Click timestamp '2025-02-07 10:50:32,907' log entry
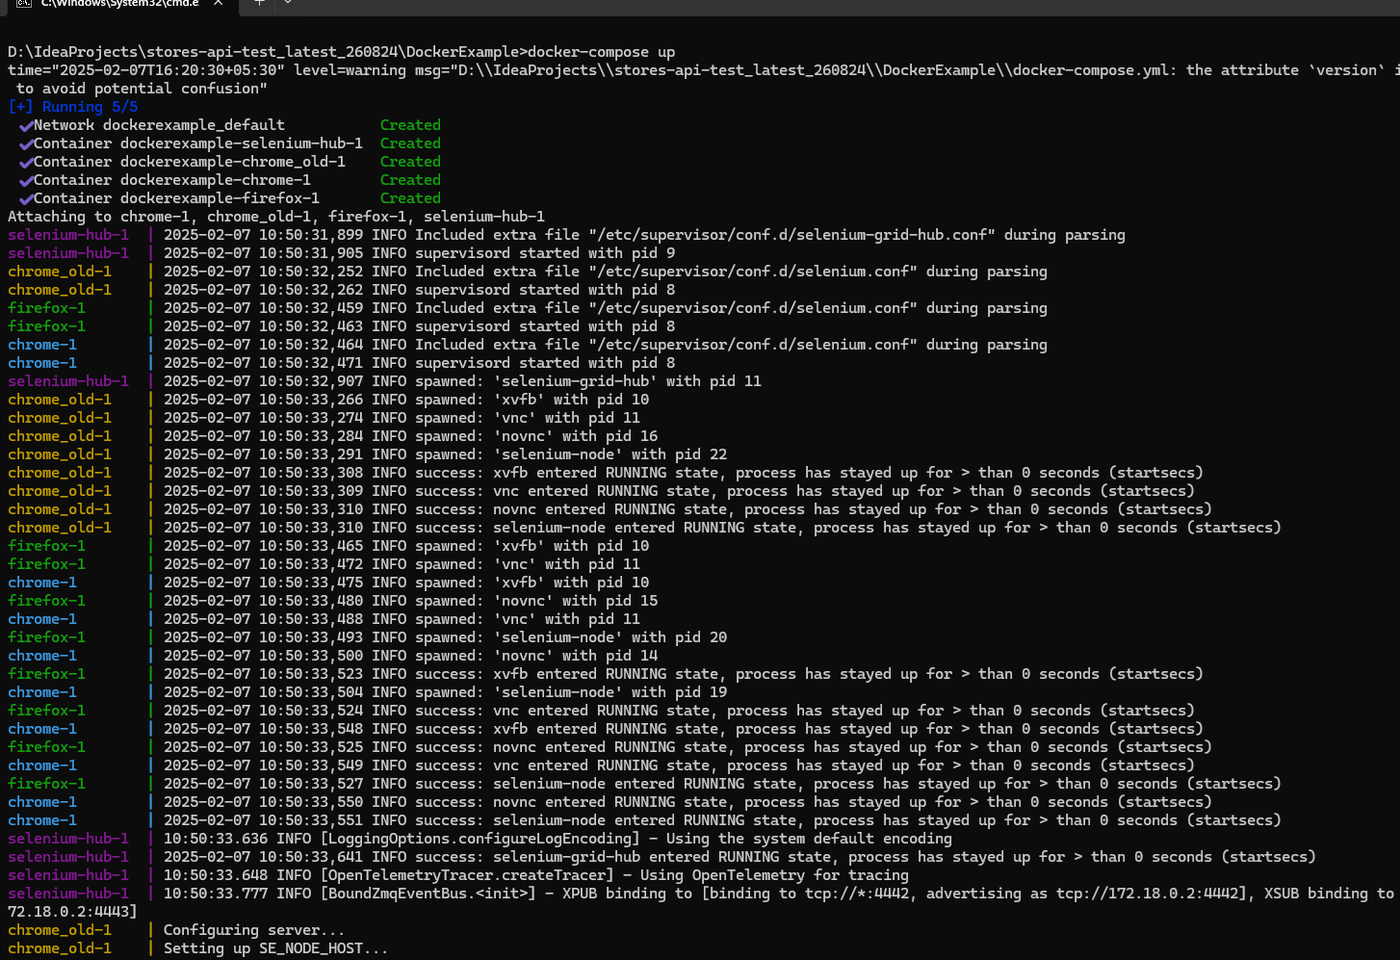Screen dimensions: 1400x960 pos(263,381)
